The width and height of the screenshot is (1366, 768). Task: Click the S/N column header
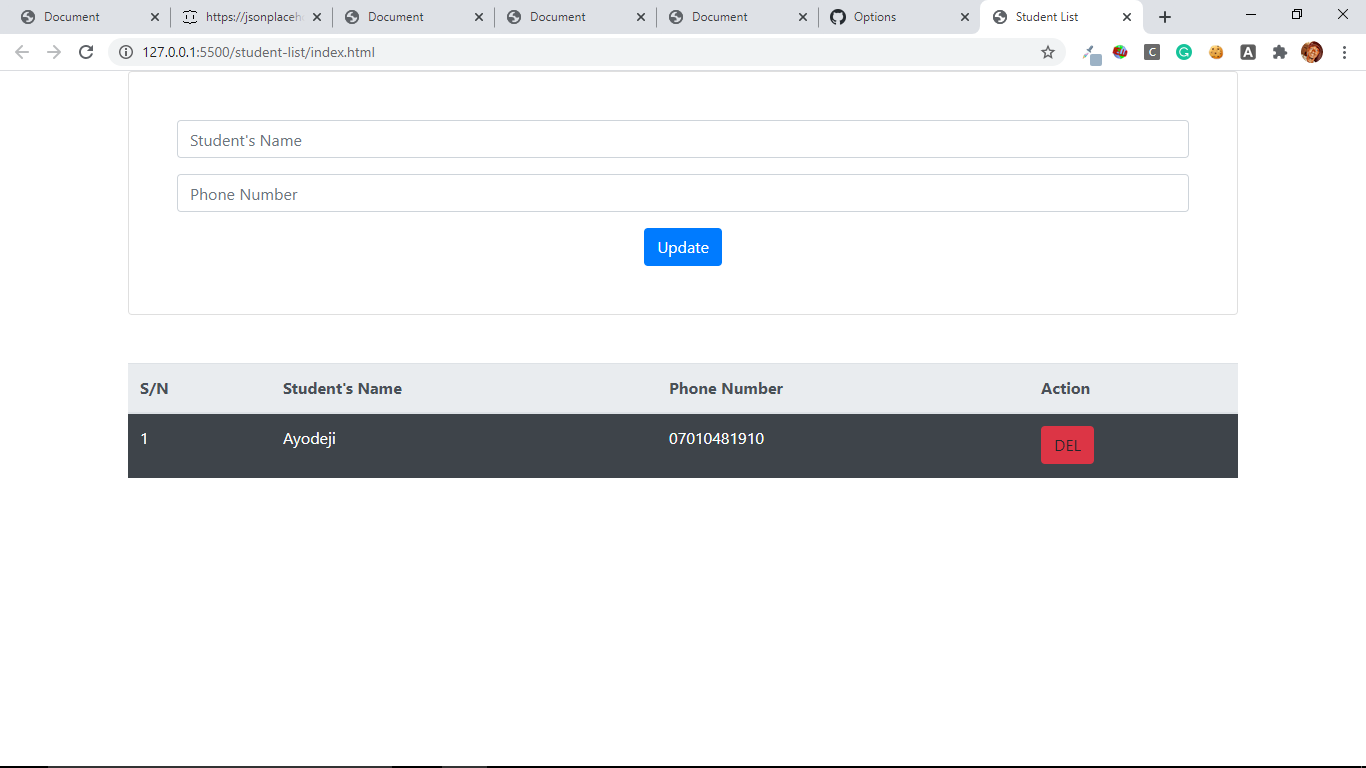[x=154, y=388]
